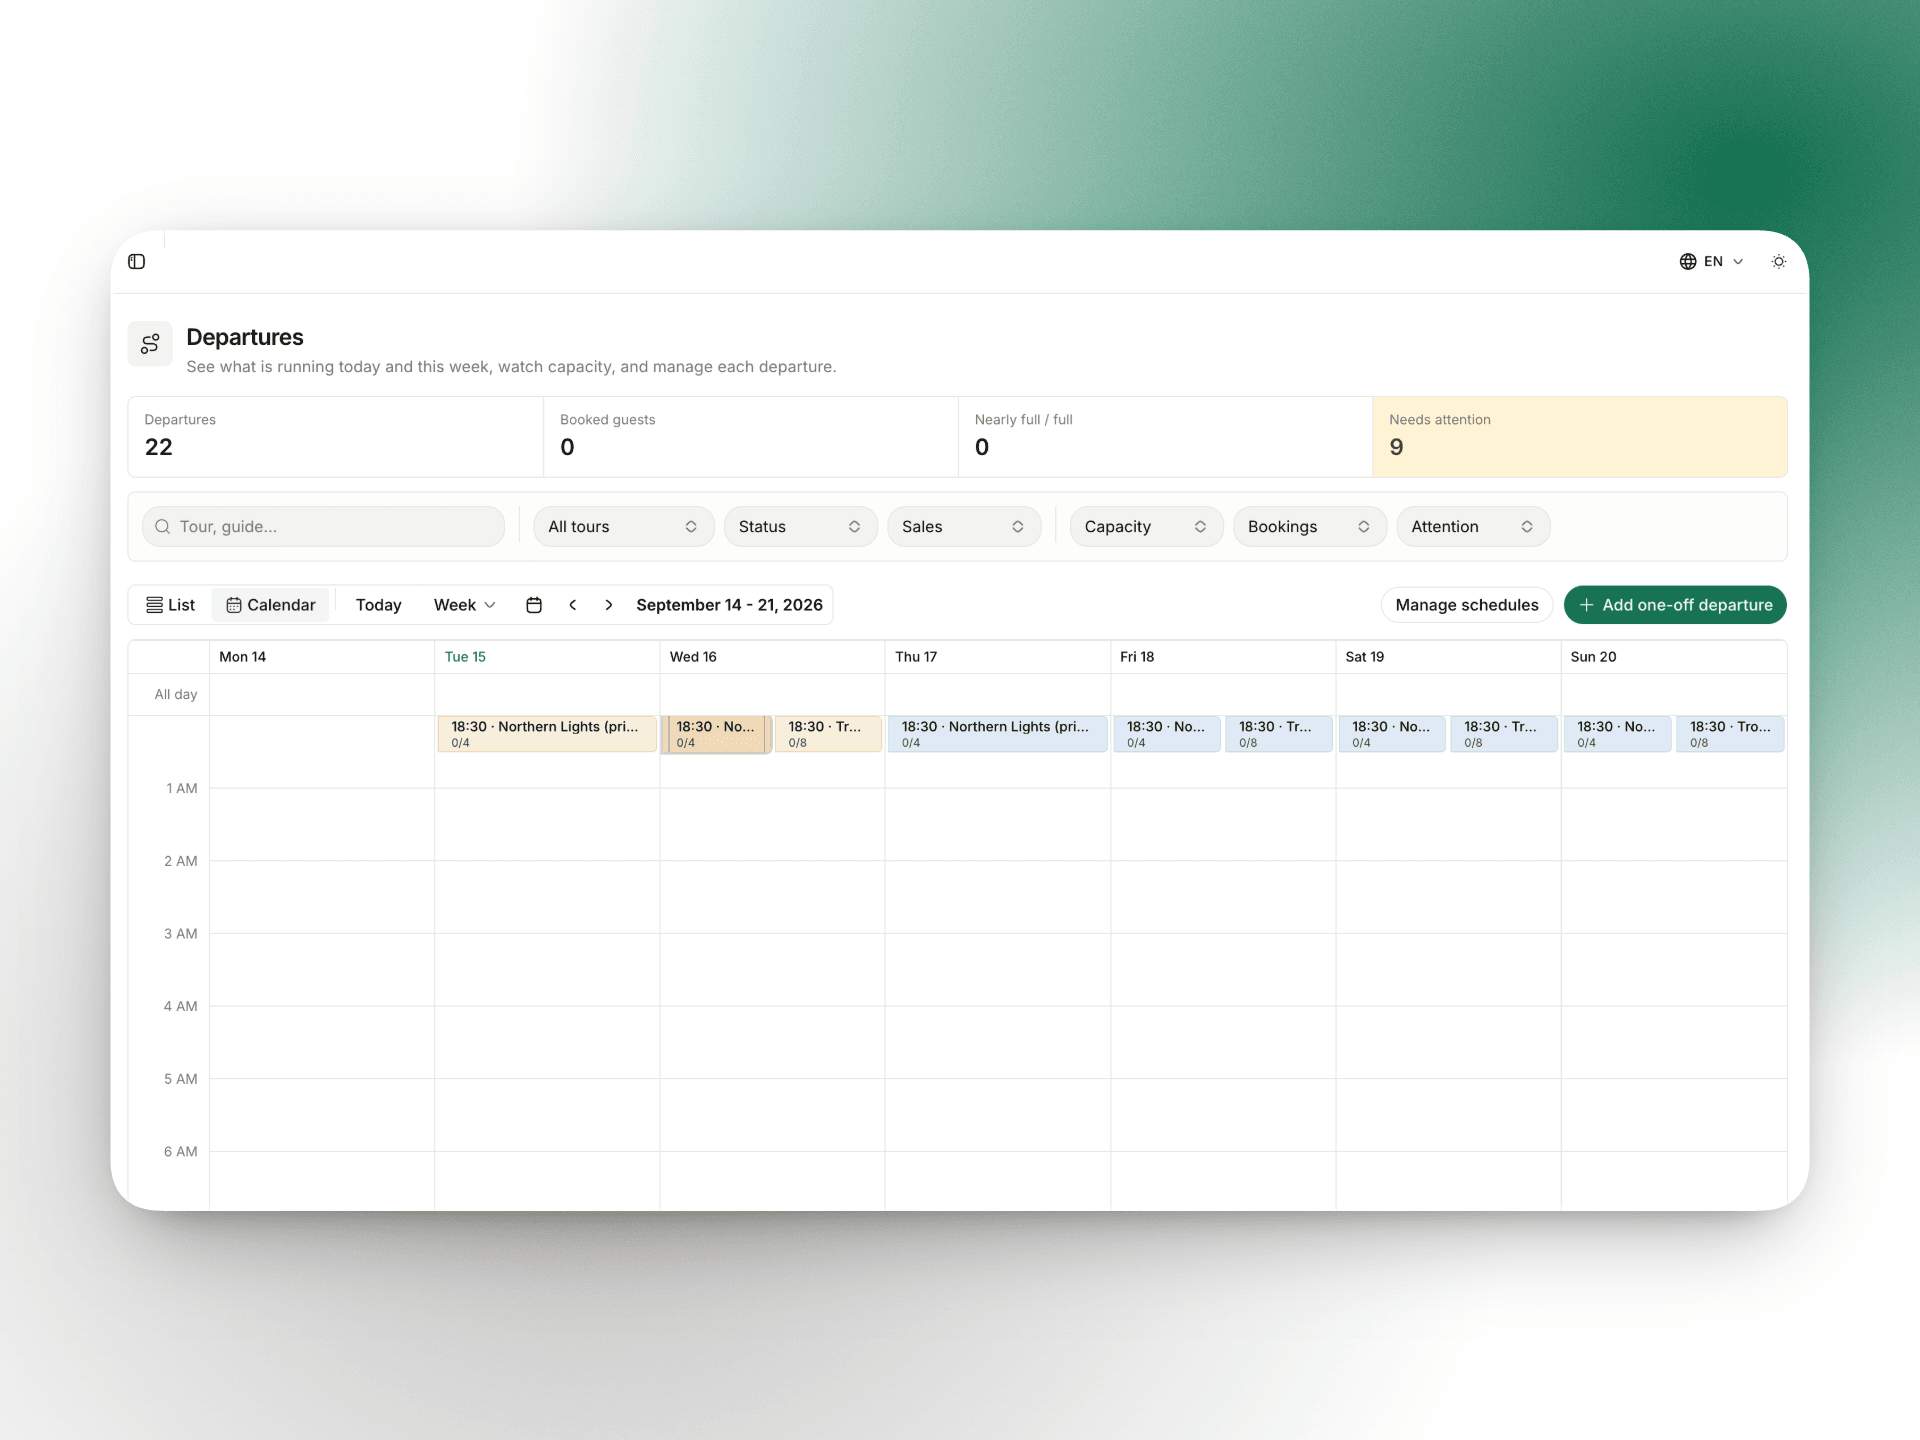Click the Today button

click(x=379, y=605)
